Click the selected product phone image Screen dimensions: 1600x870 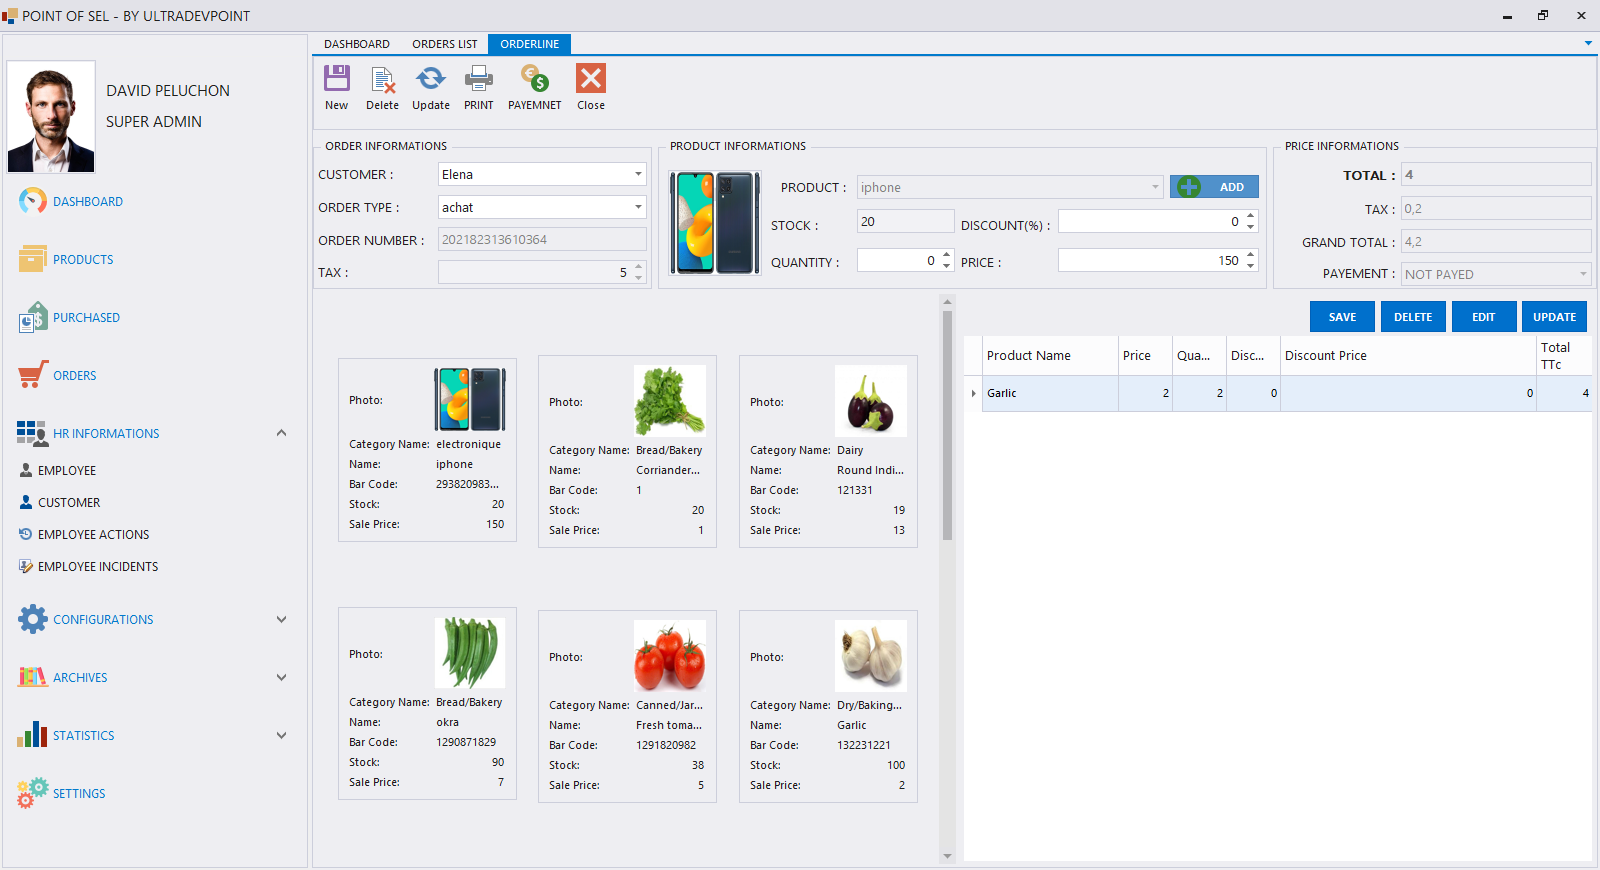pyautogui.click(x=715, y=222)
